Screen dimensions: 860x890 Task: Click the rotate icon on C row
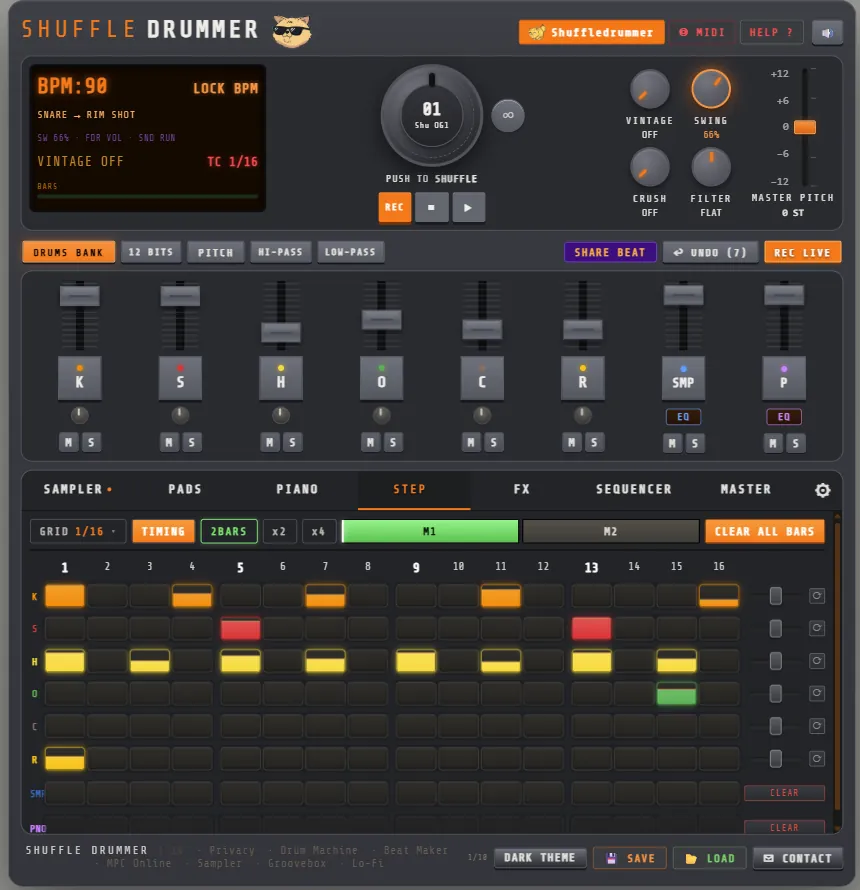817,725
